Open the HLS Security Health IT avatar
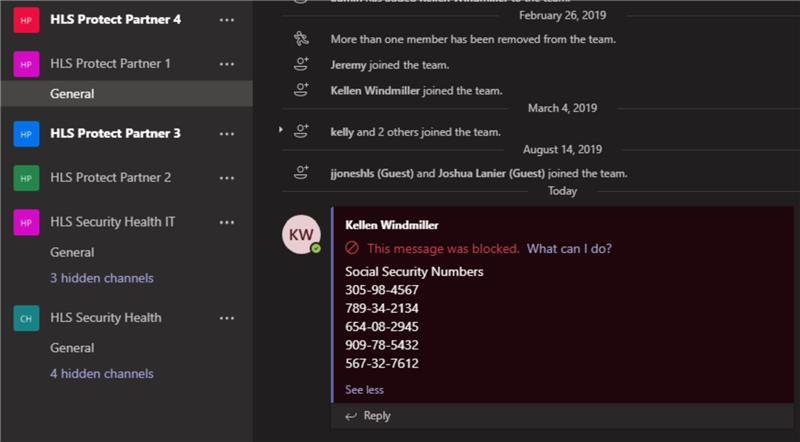800x442 pixels. point(27,222)
